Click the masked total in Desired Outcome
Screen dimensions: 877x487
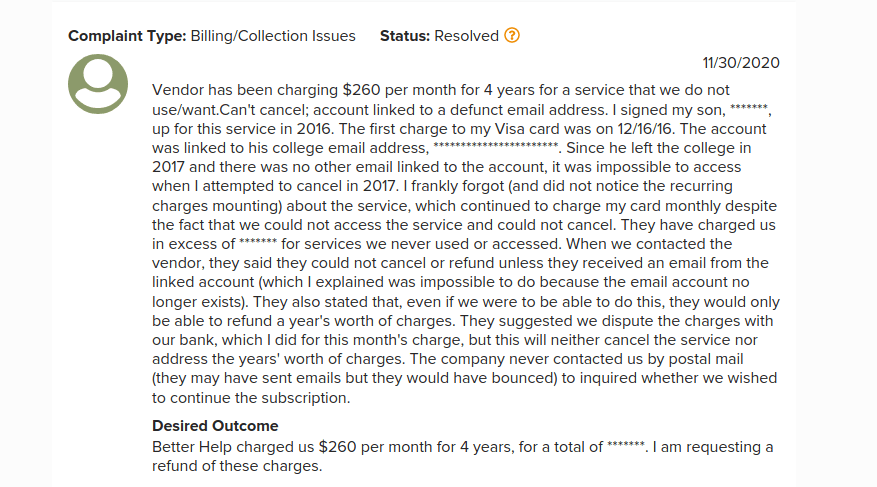pyautogui.click(x=628, y=446)
